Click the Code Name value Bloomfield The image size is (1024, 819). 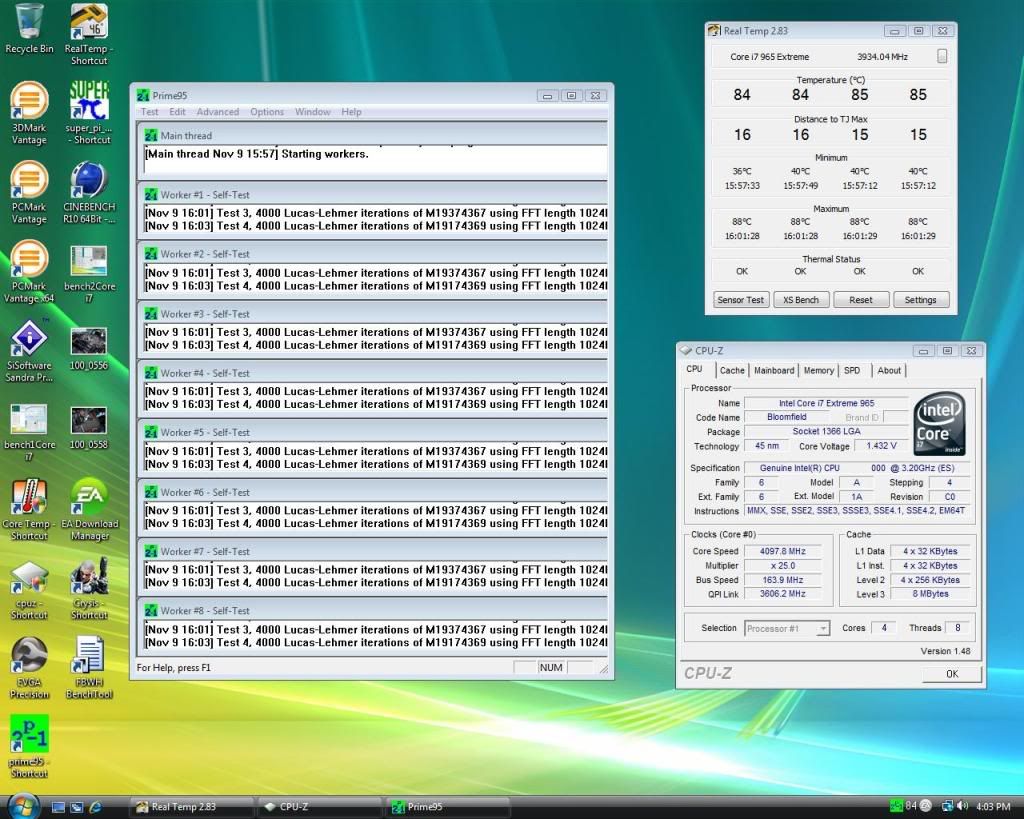pyautogui.click(x=787, y=417)
